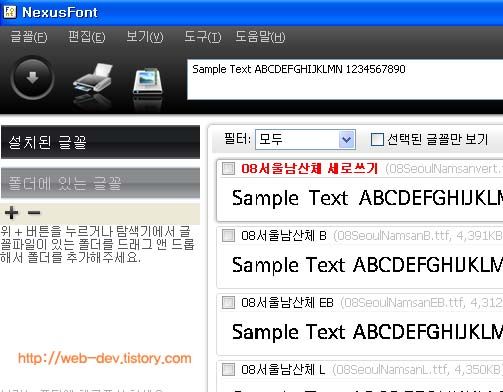Viewport: 503px width, 392px height.
Task: Click the 필터 dropdown arrow button
Action: click(347, 139)
